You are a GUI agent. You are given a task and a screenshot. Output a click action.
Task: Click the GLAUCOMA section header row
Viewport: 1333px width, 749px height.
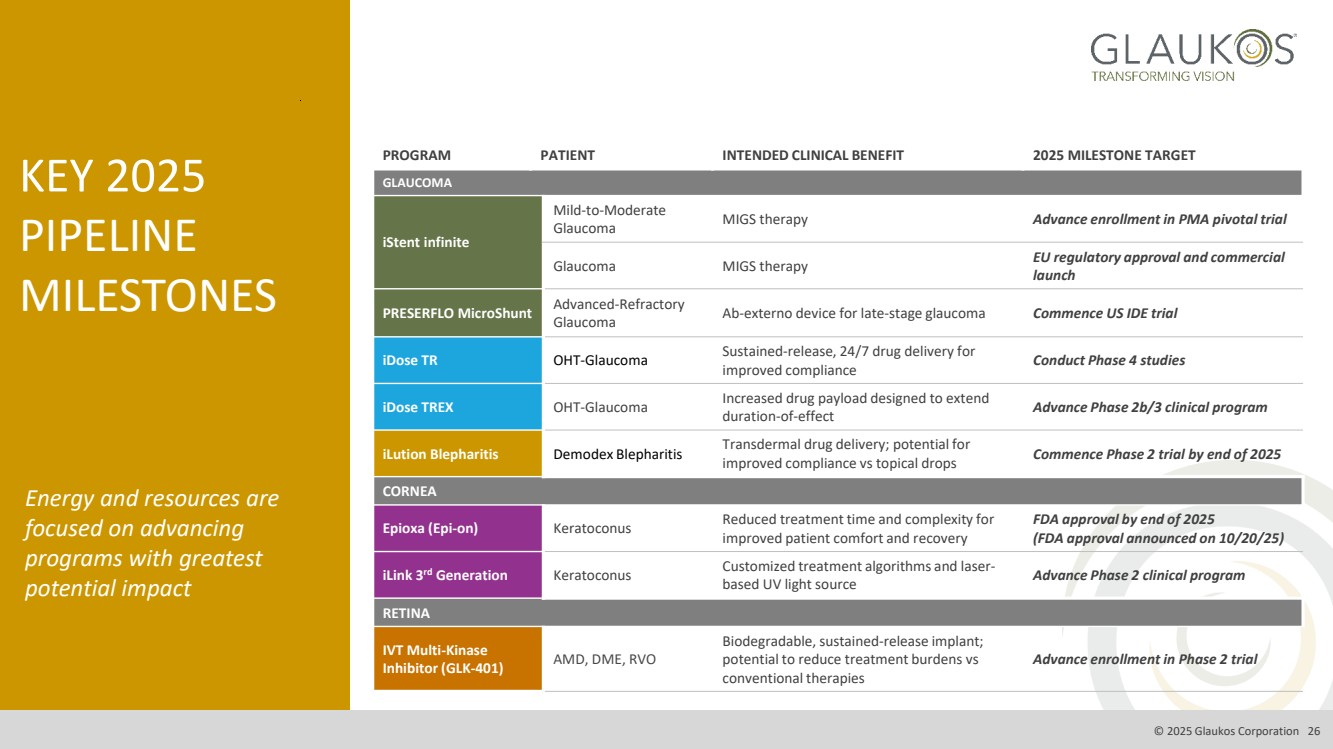837,183
